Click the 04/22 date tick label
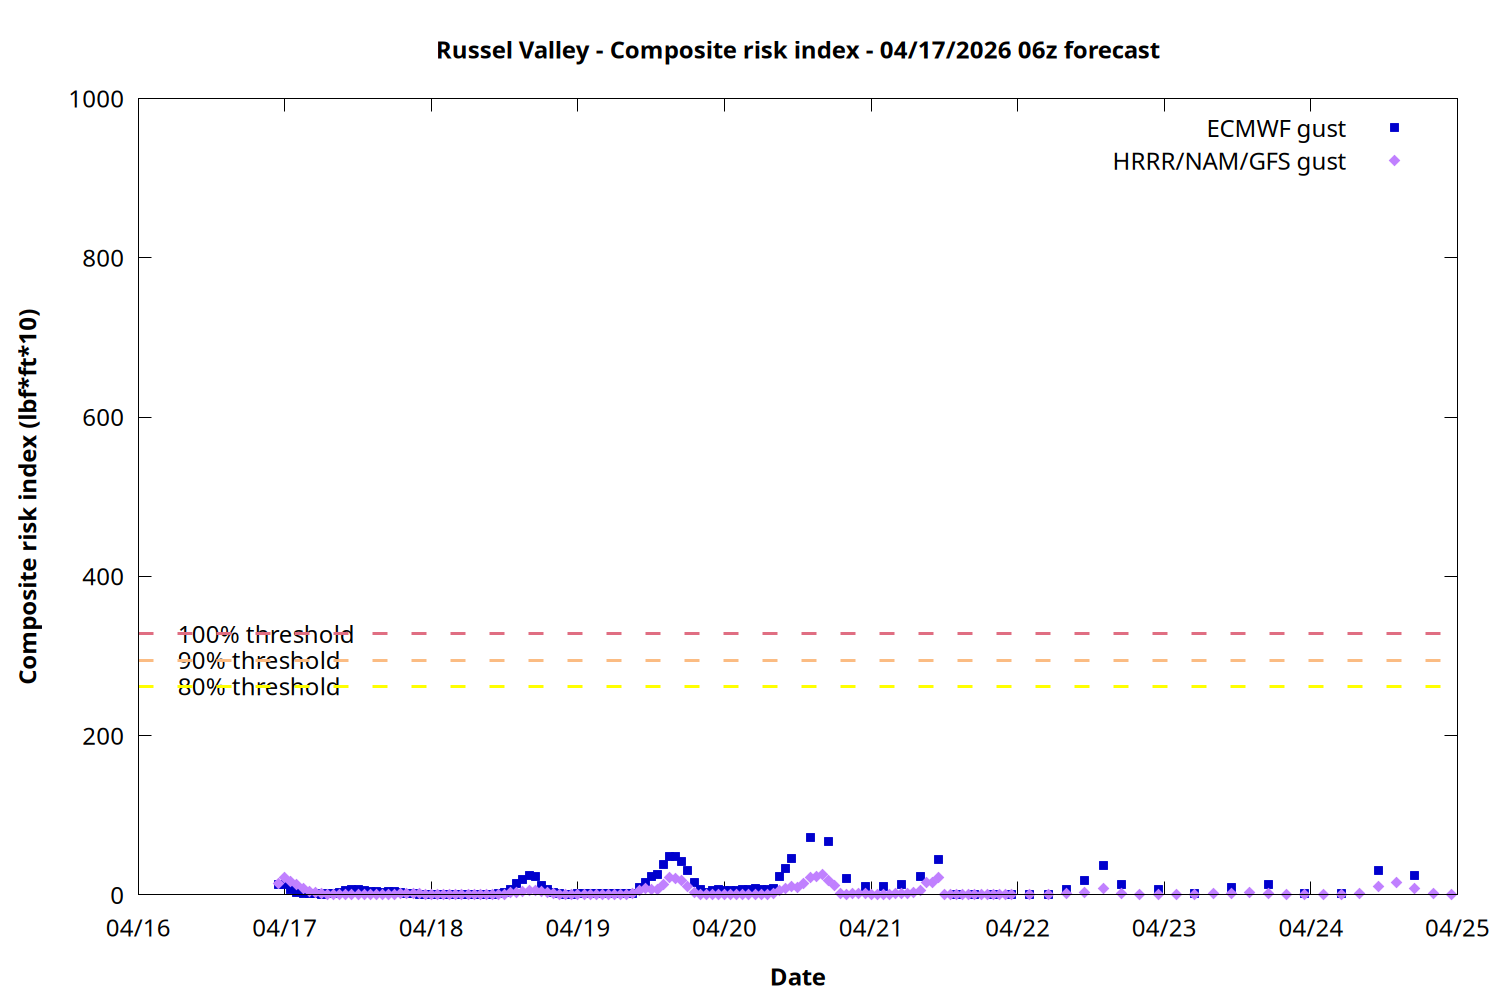The width and height of the screenshot is (1500, 1000). (x=1017, y=929)
